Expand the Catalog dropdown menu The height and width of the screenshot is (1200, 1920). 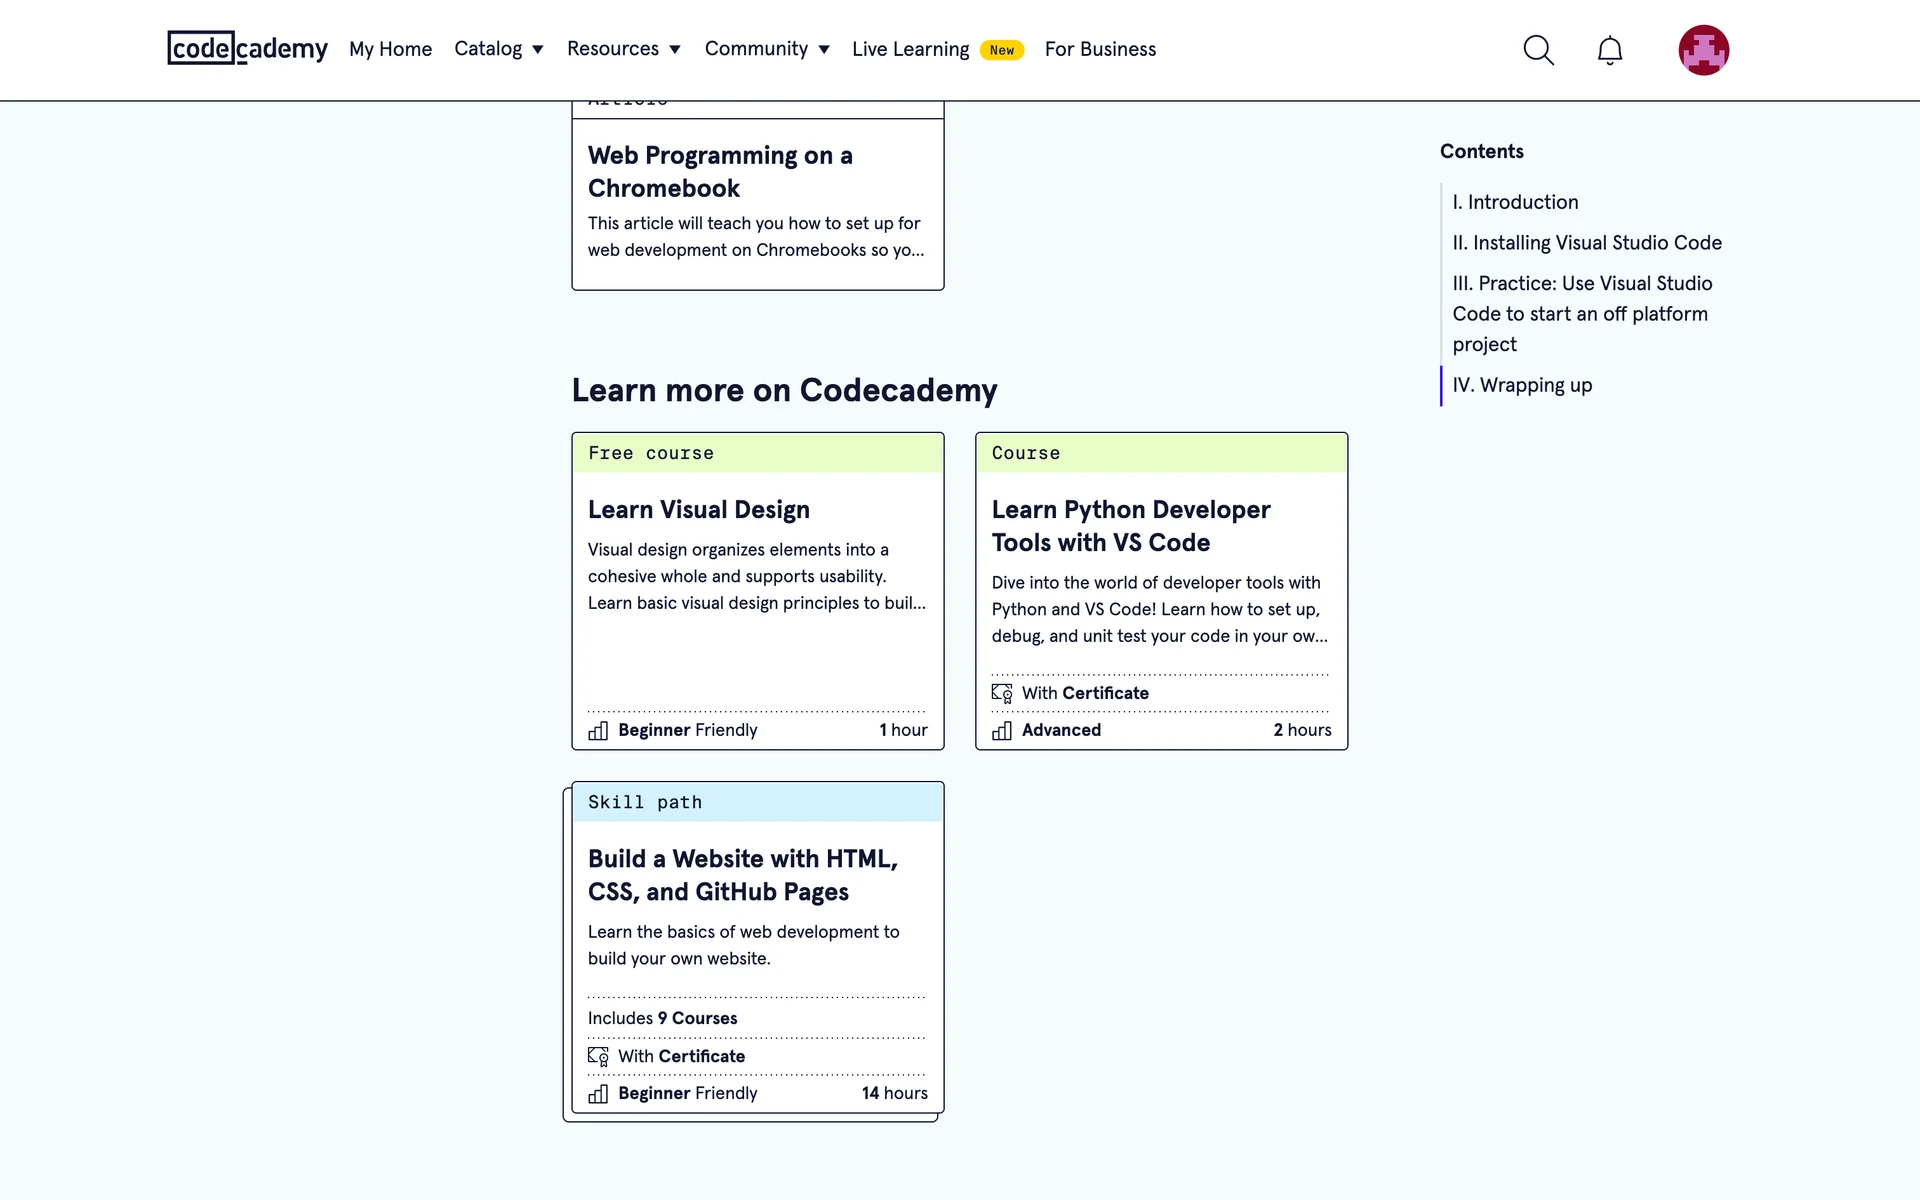[x=498, y=49]
